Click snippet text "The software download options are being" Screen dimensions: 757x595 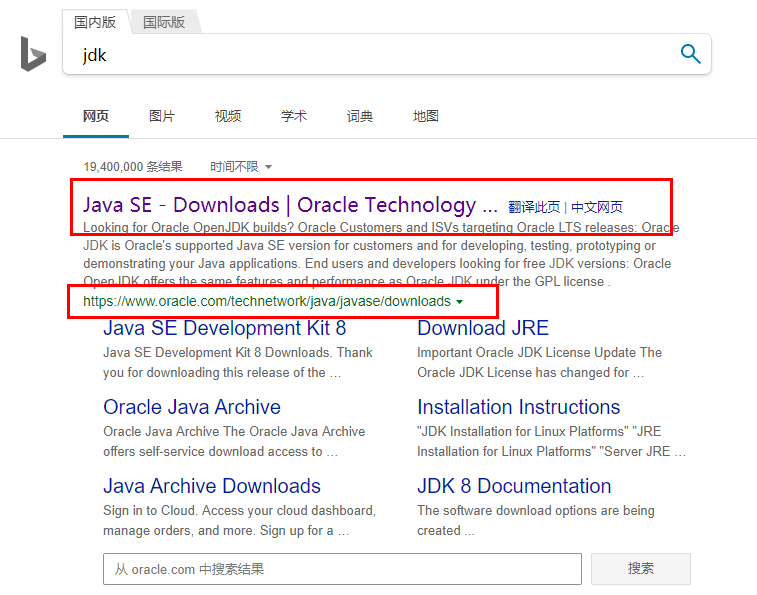(x=536, y=510)
